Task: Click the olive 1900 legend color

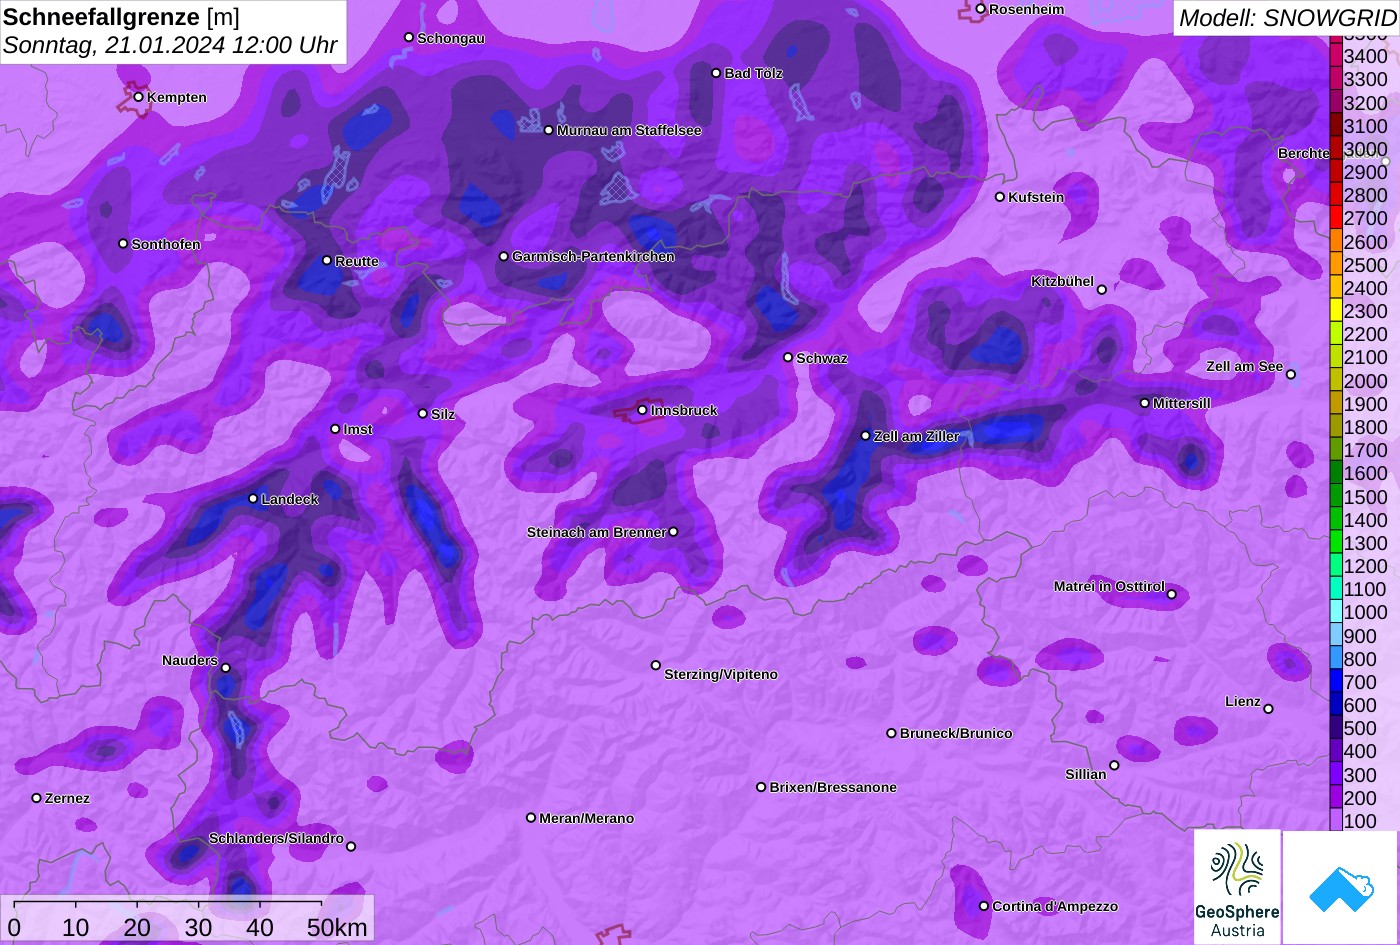Action: pyautogui.click(x=1335, y=404)
